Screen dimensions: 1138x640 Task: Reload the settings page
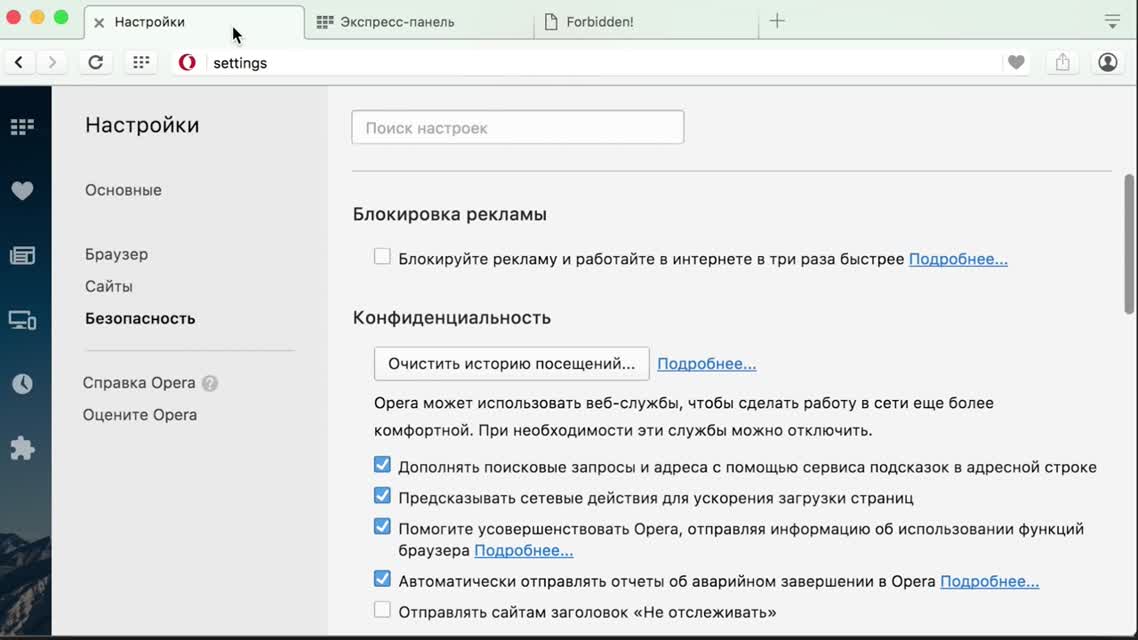(x=95, y=62)
